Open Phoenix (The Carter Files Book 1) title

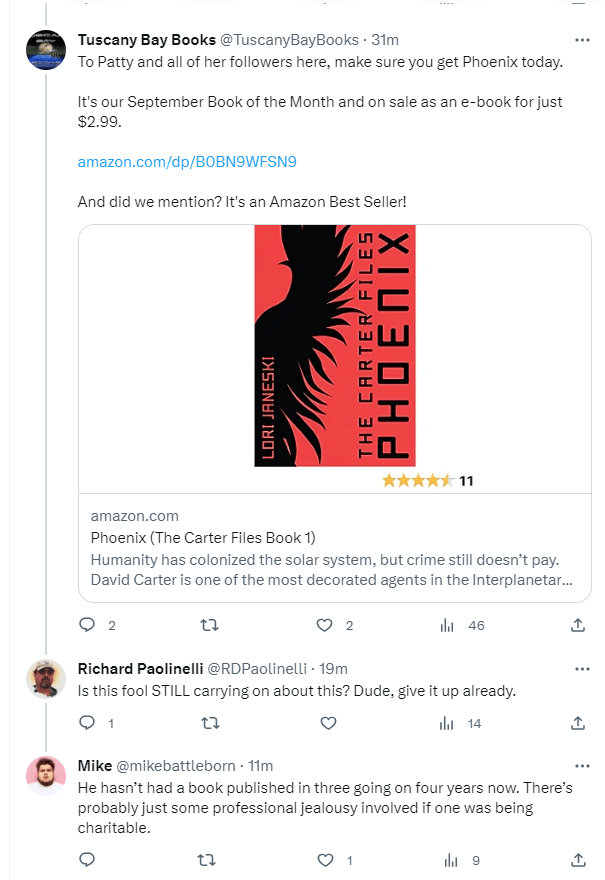point(203,537)
